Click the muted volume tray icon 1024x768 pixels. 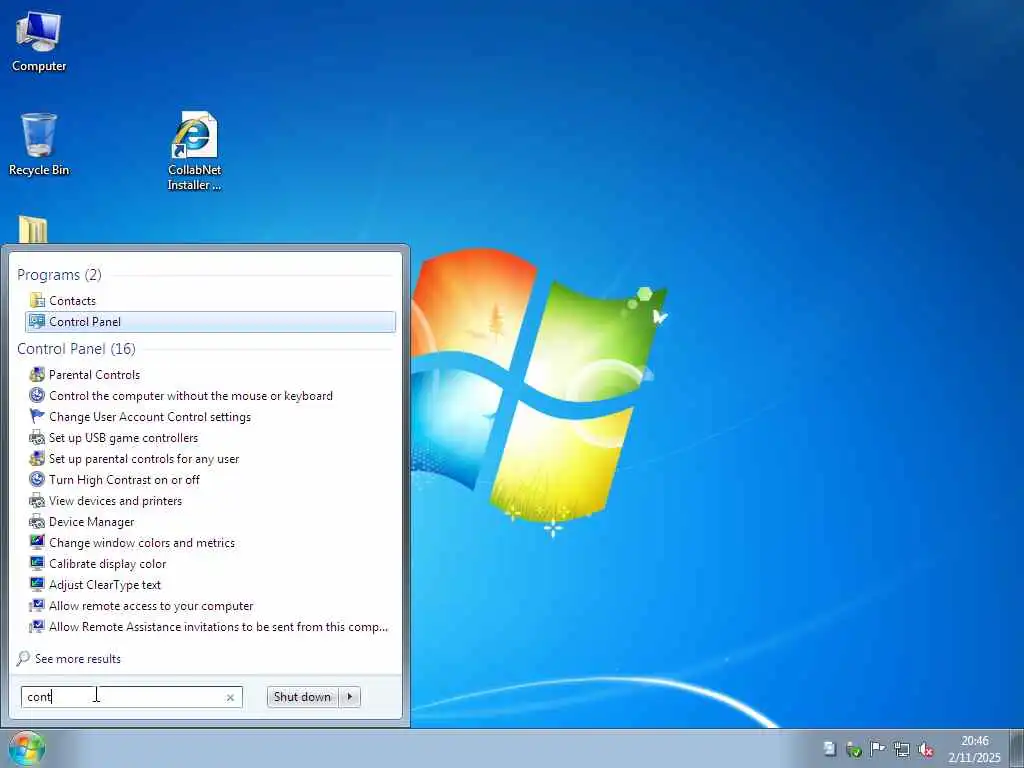click(x=925, y=749)
